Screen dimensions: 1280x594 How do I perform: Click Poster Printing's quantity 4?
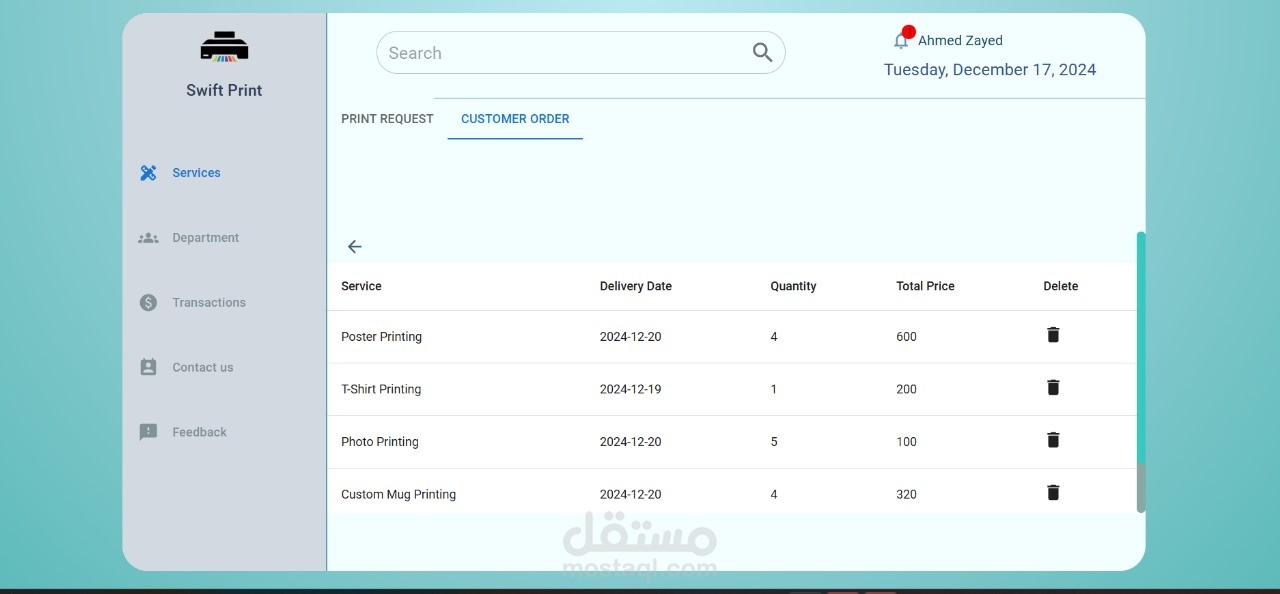(774, 337)
